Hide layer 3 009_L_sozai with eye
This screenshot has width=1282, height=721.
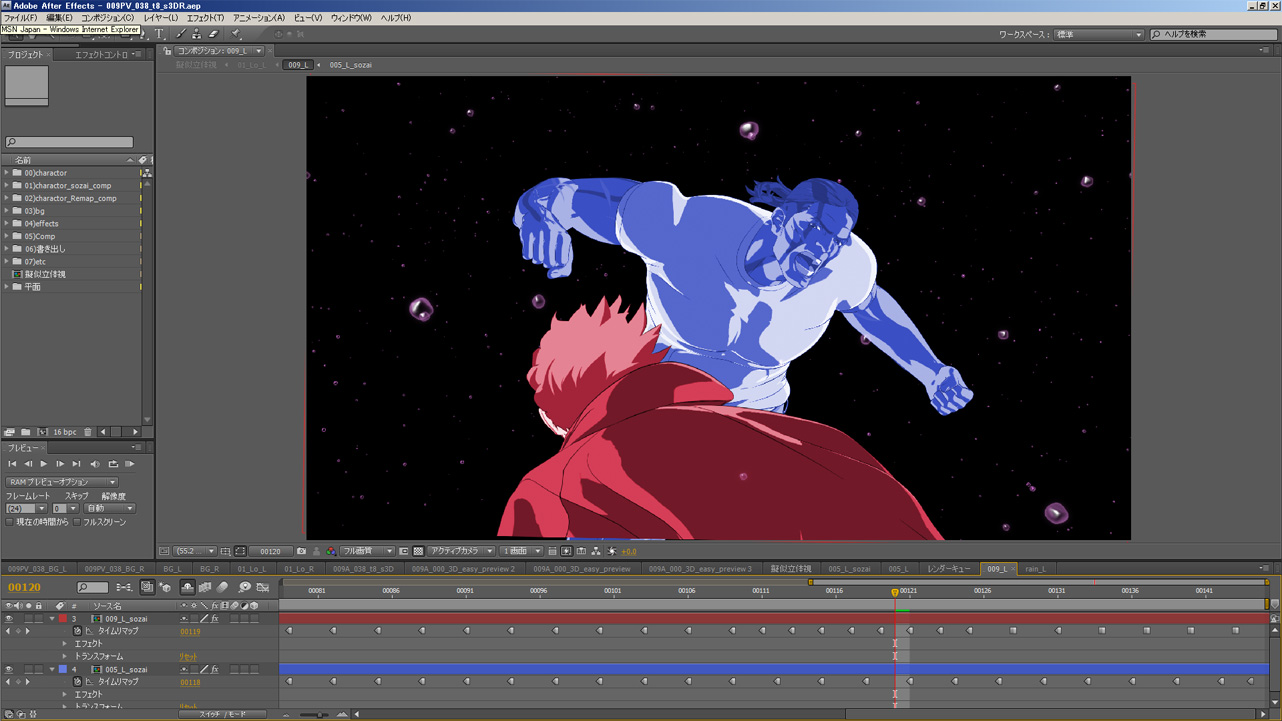(x=9, y=619)
